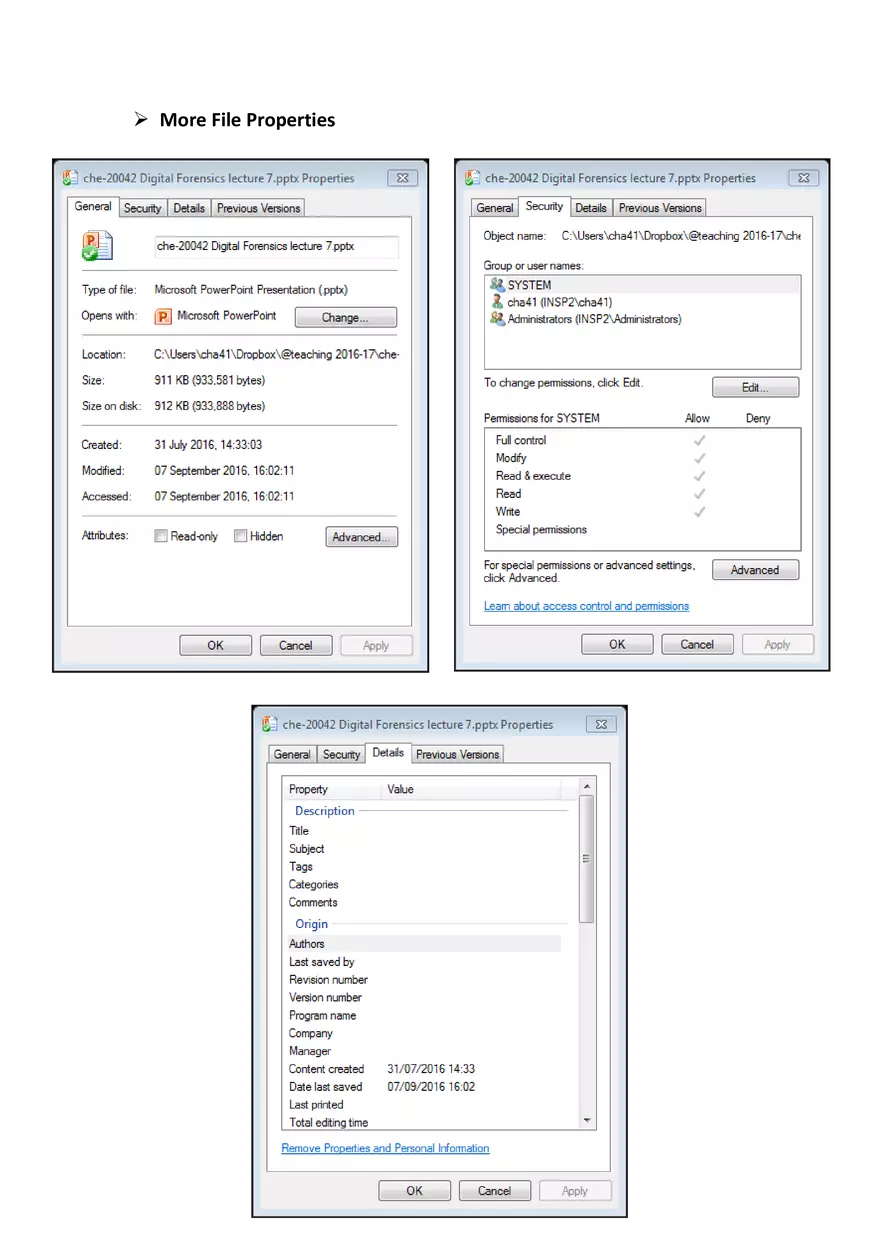Click the title bar icon of the Details dialog
This screenshot has width=880, height=1244.
click(269, 723)
